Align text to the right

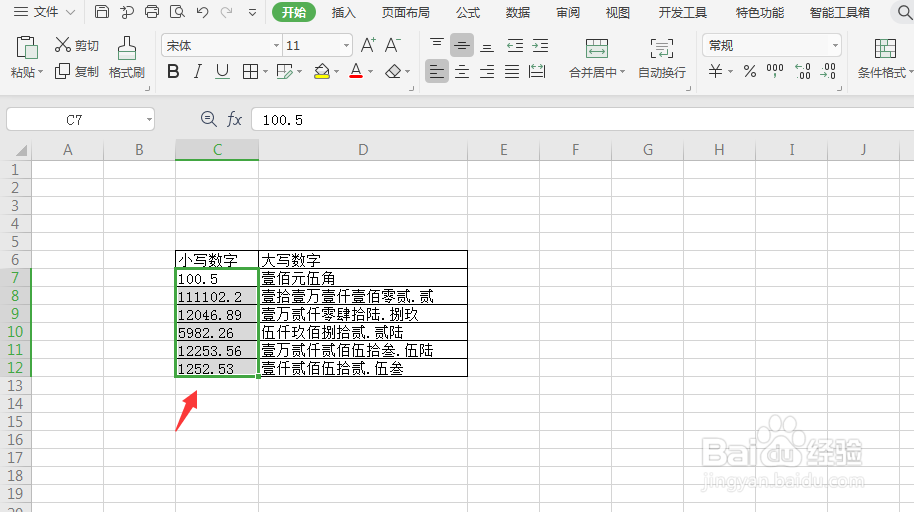487,72
